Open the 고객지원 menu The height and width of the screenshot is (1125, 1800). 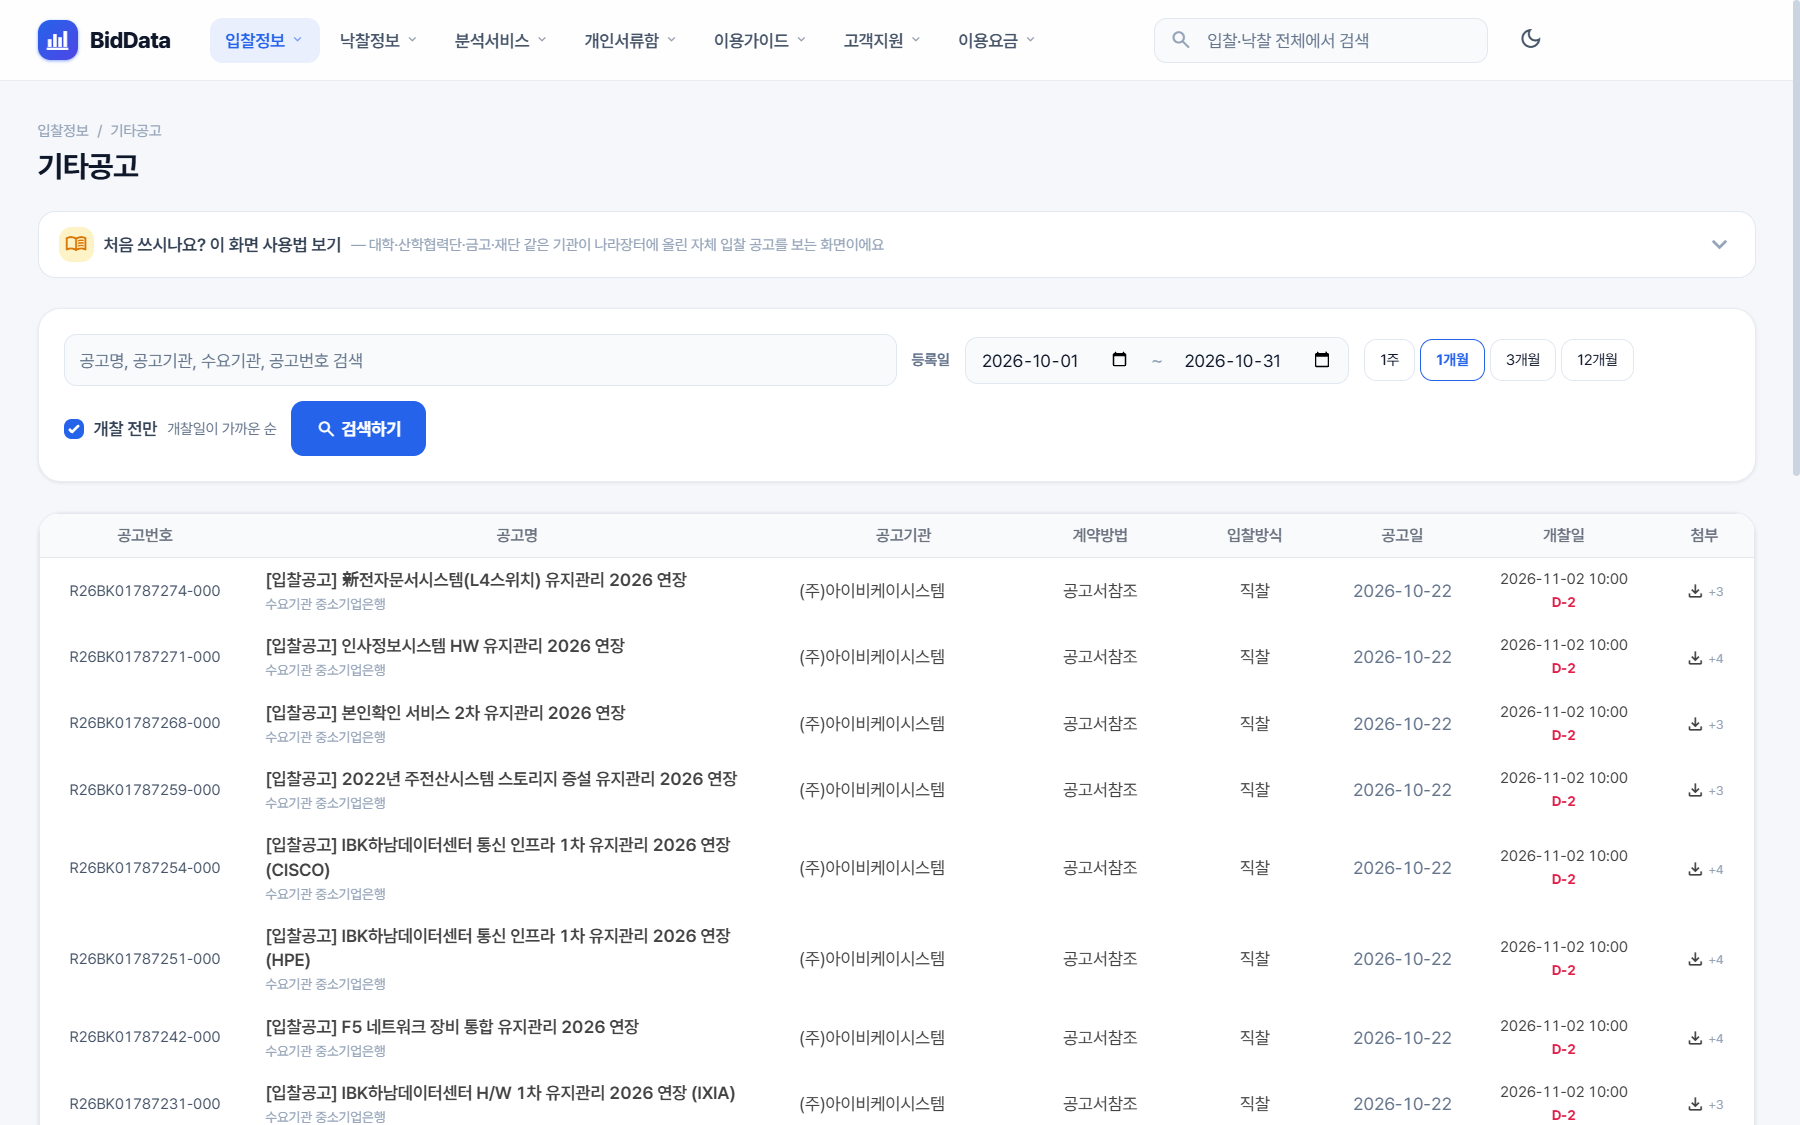pos(882,40)
